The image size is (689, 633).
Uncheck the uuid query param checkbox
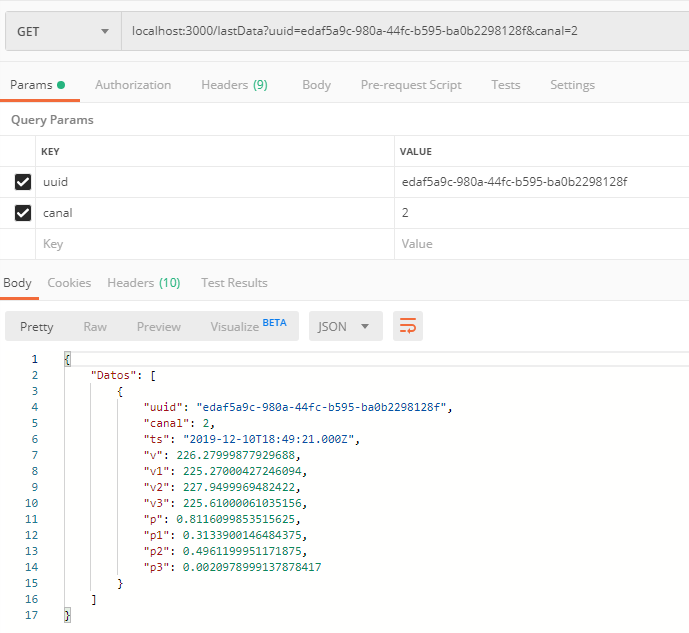pos(23,182)
